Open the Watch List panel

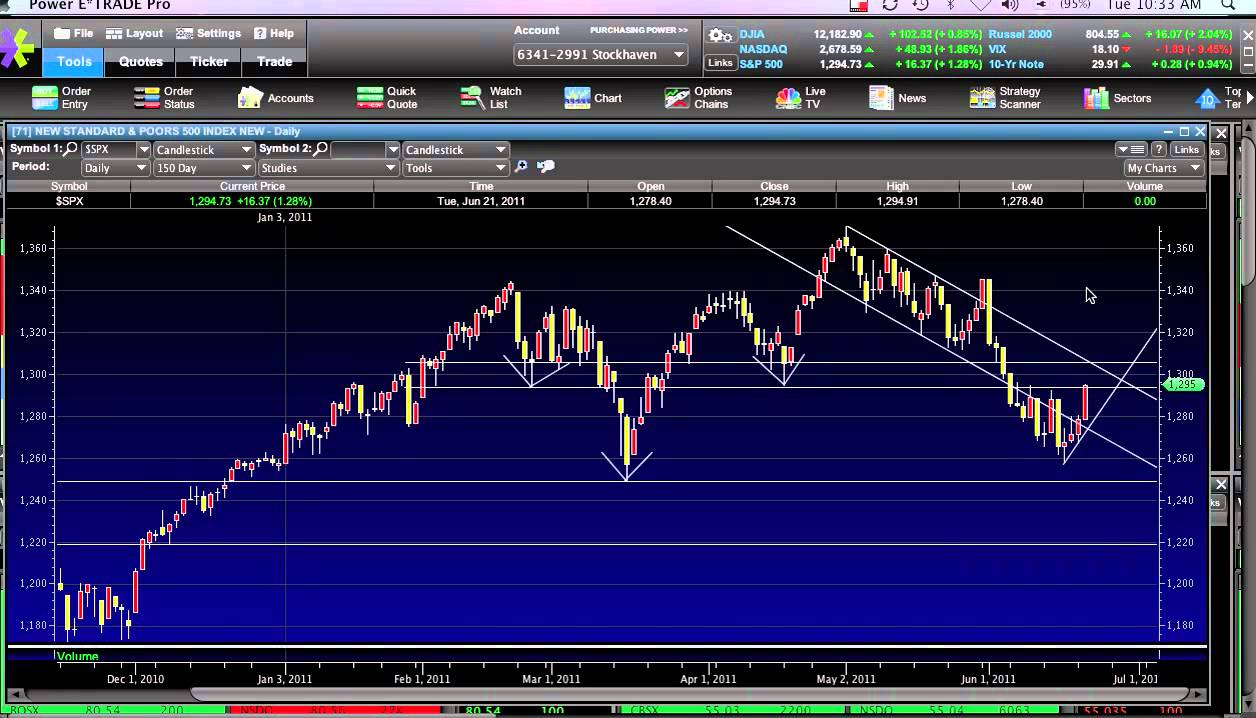490,98
